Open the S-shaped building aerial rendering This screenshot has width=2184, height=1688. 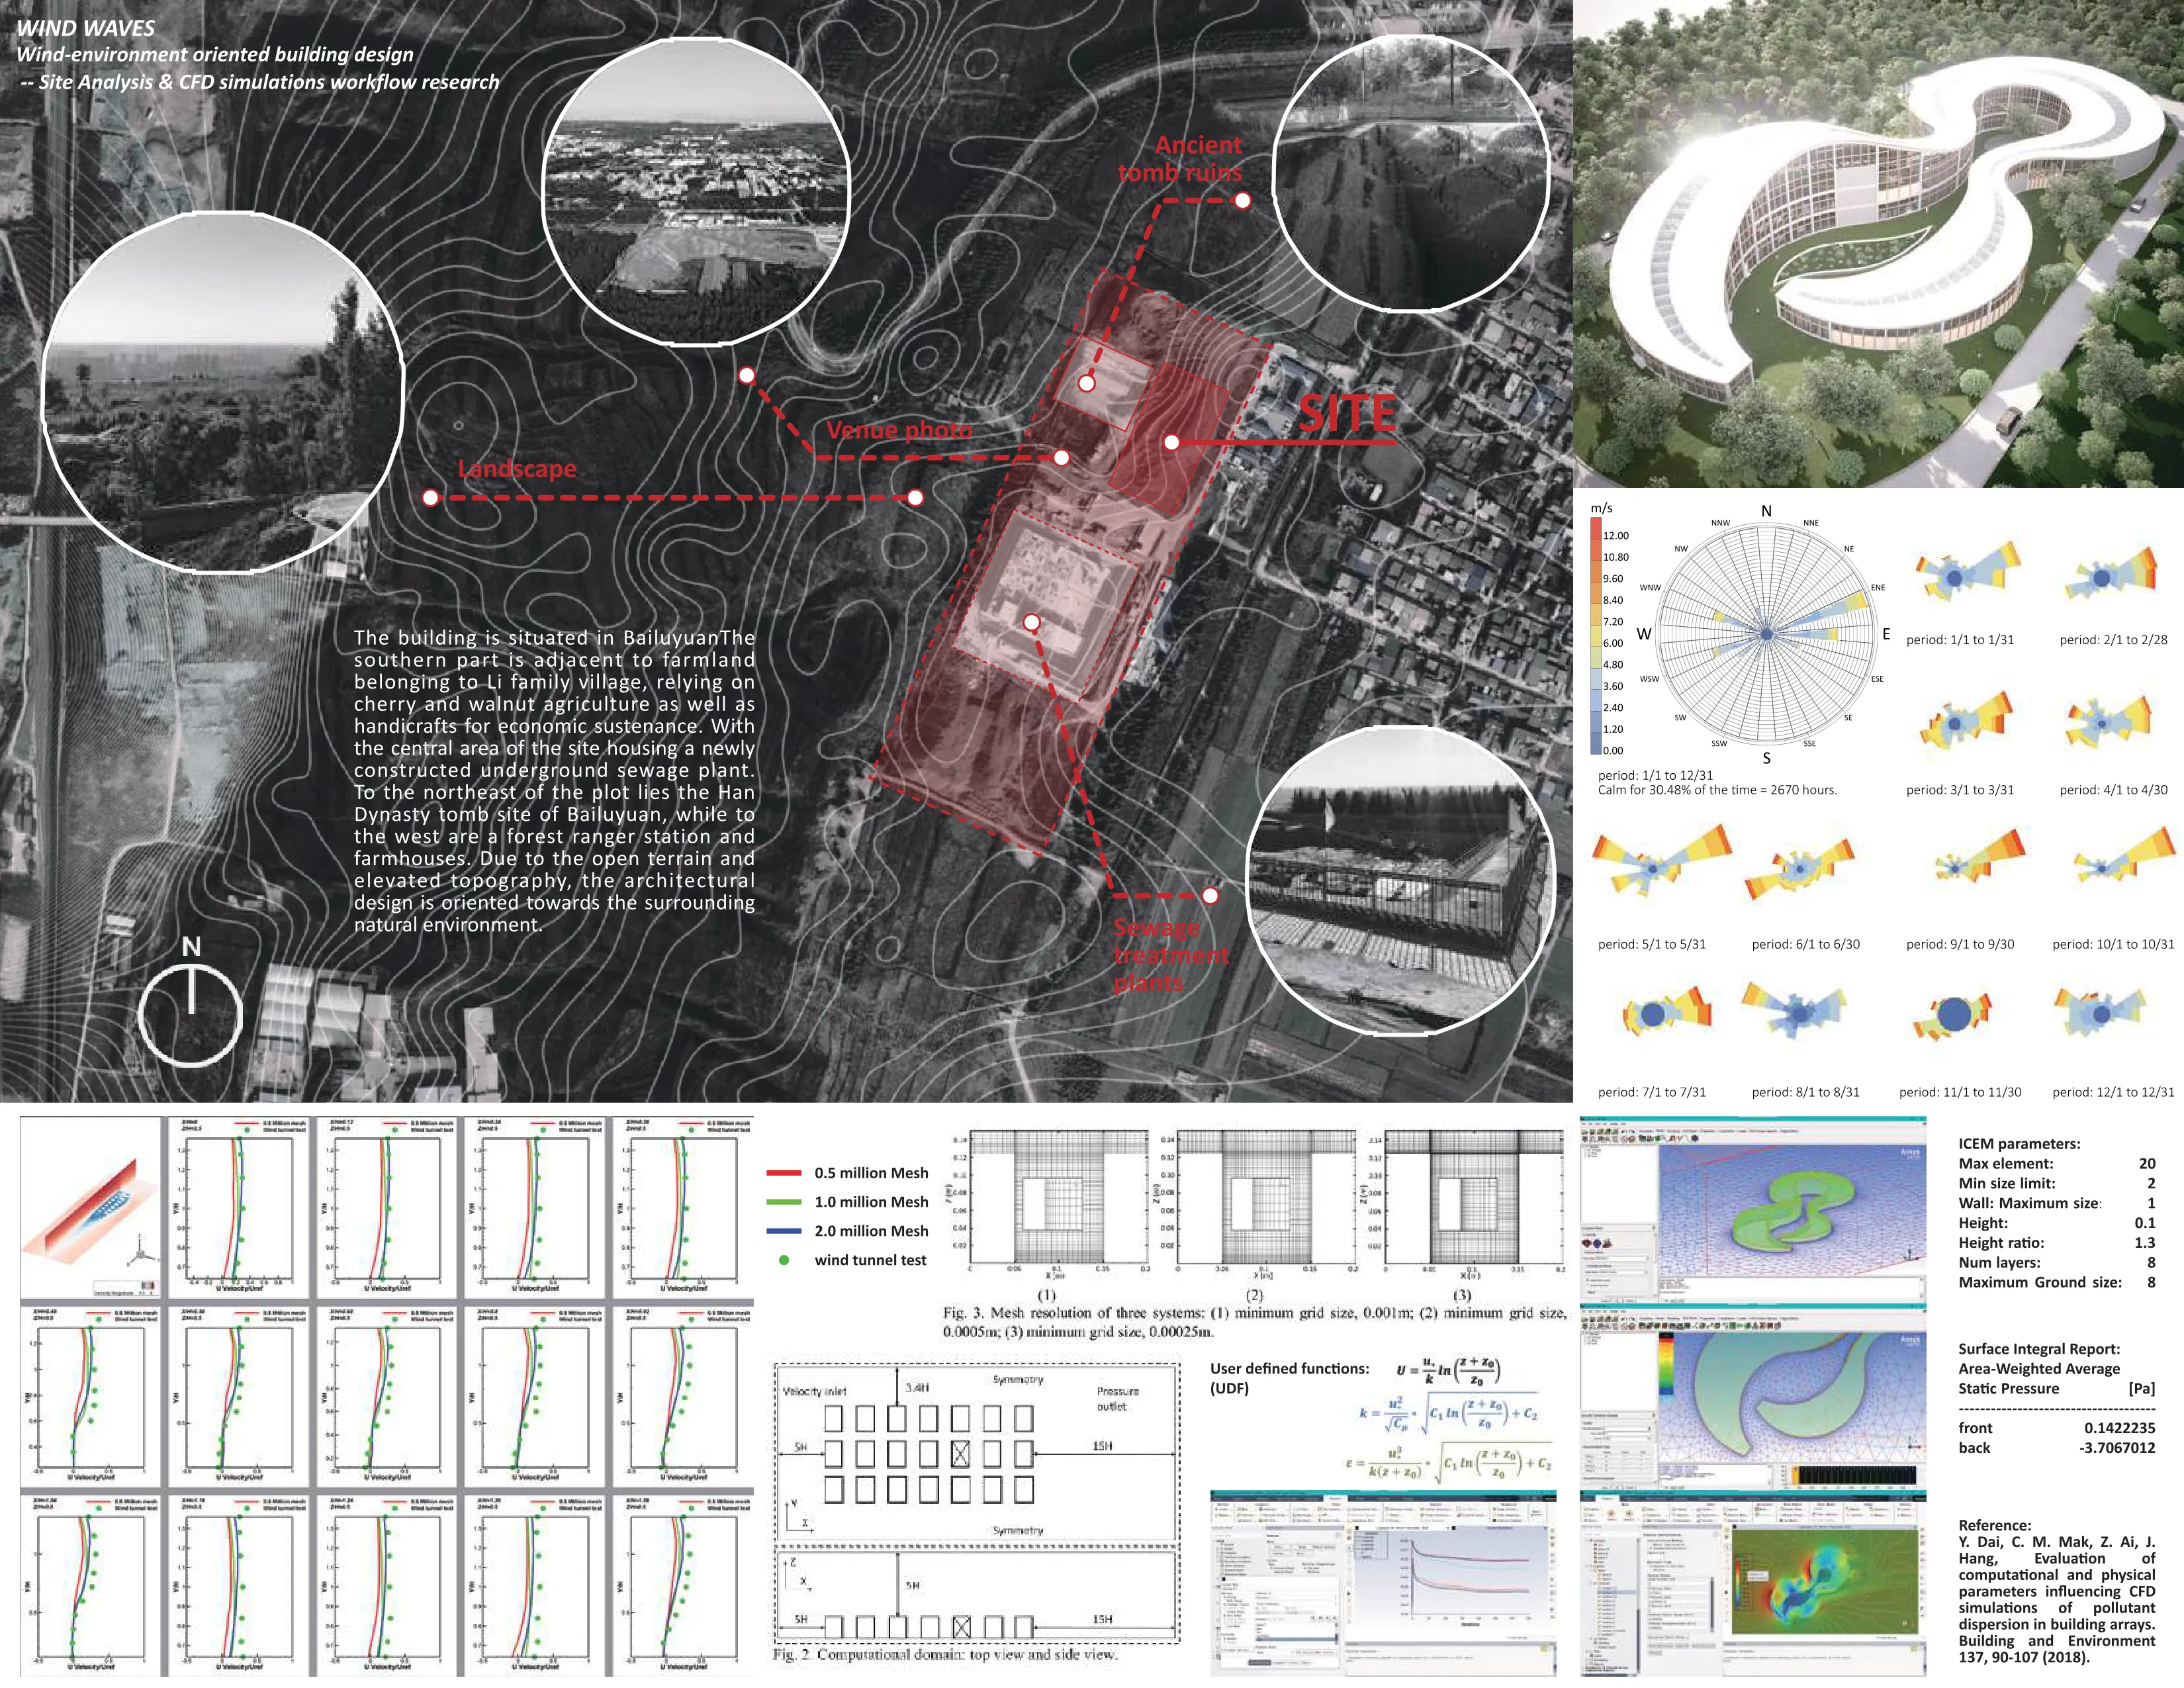(1879, 244)
